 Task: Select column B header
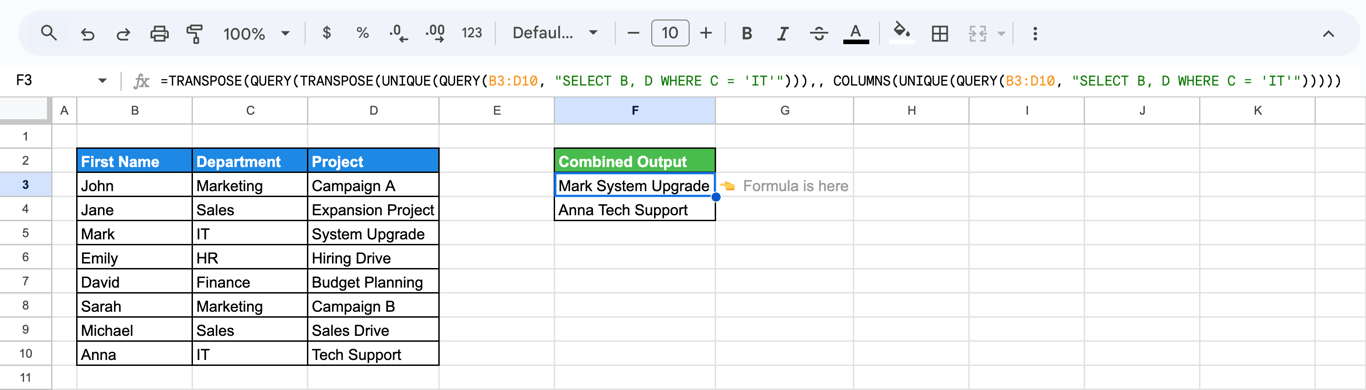(135, 110)
